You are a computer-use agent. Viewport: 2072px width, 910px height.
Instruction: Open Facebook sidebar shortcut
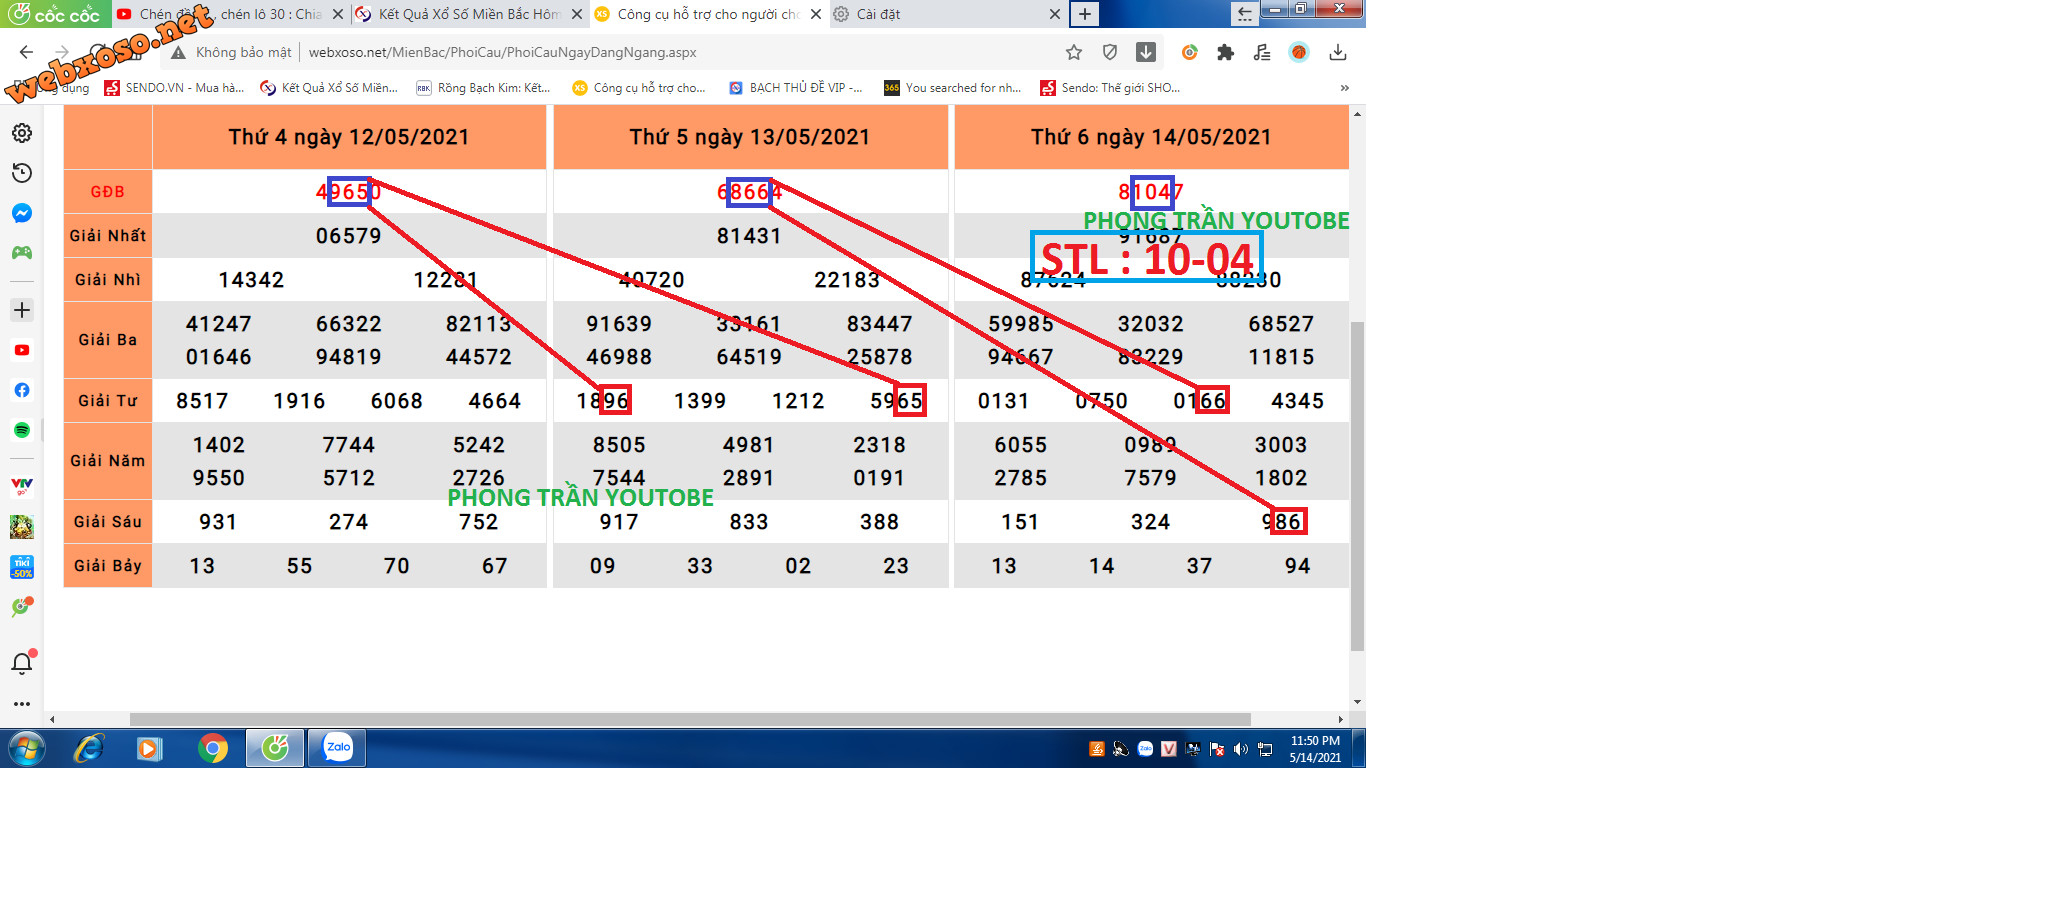pos(22,390)
